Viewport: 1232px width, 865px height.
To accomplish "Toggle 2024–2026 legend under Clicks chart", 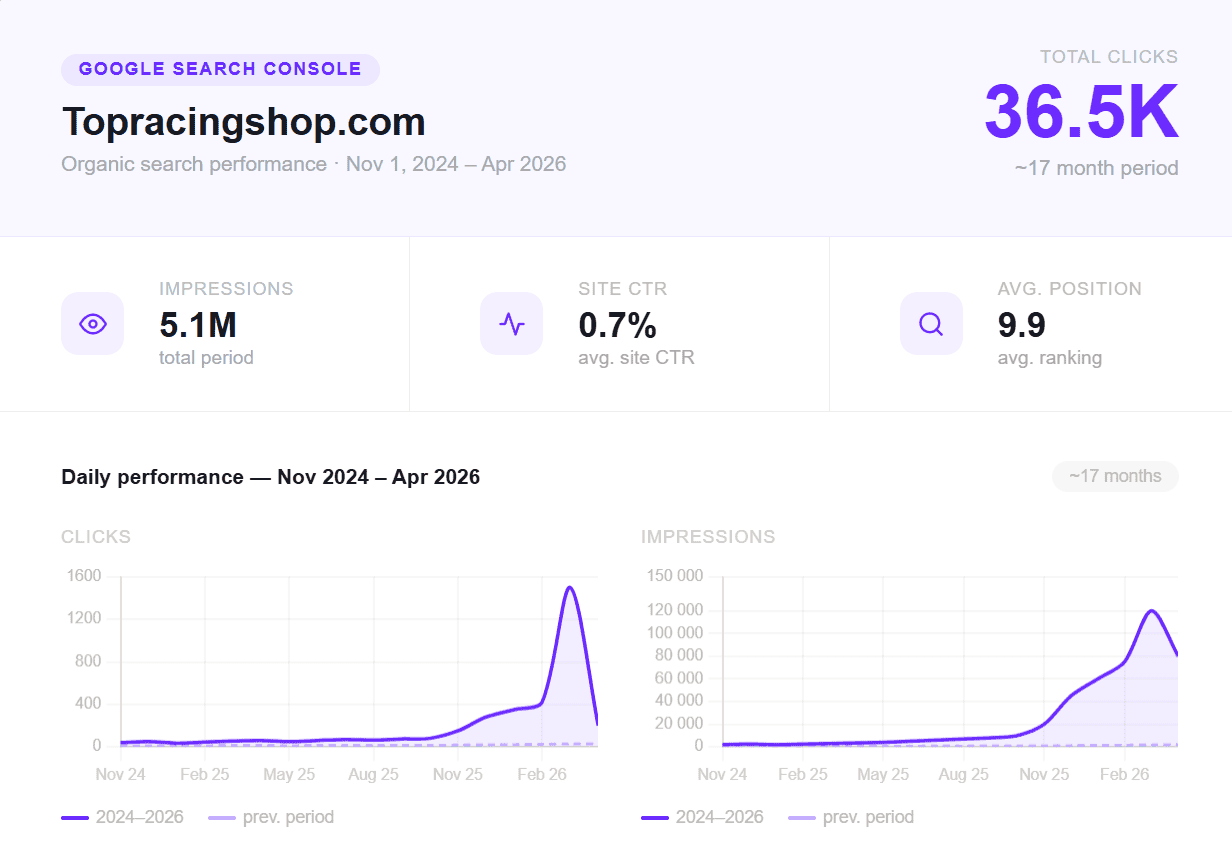I will click(x=122, y=817).
